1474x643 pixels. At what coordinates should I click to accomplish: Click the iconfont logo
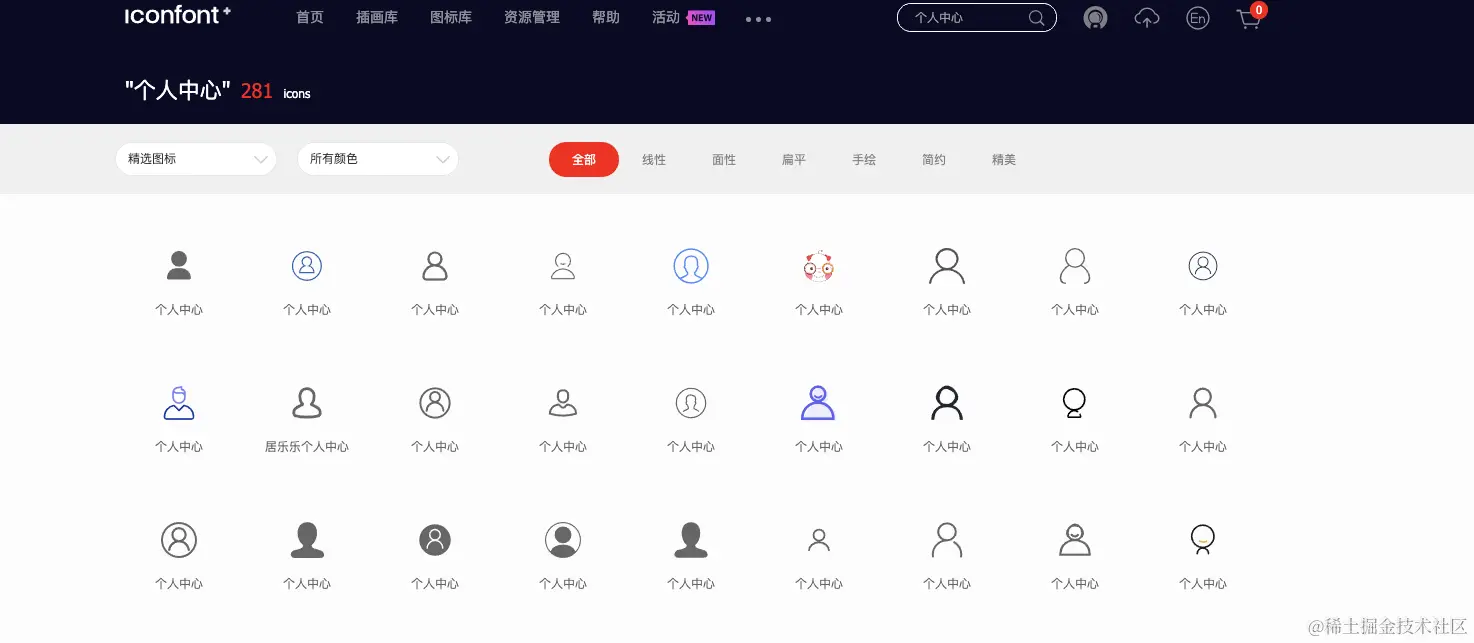pos(177,15)
